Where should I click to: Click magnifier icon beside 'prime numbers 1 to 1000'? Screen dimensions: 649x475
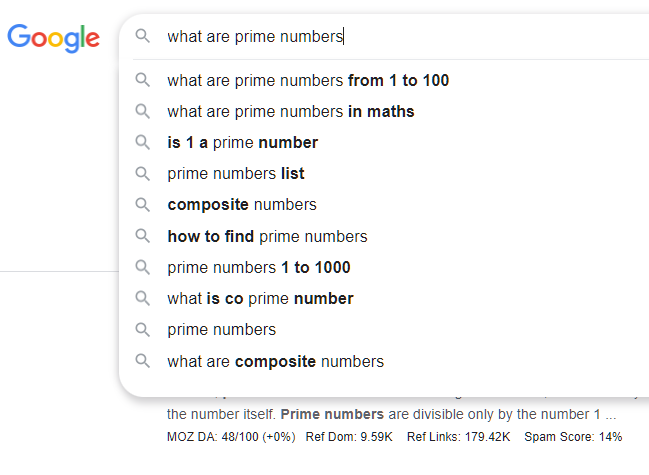pyautogui.click(x=143, y=267)
